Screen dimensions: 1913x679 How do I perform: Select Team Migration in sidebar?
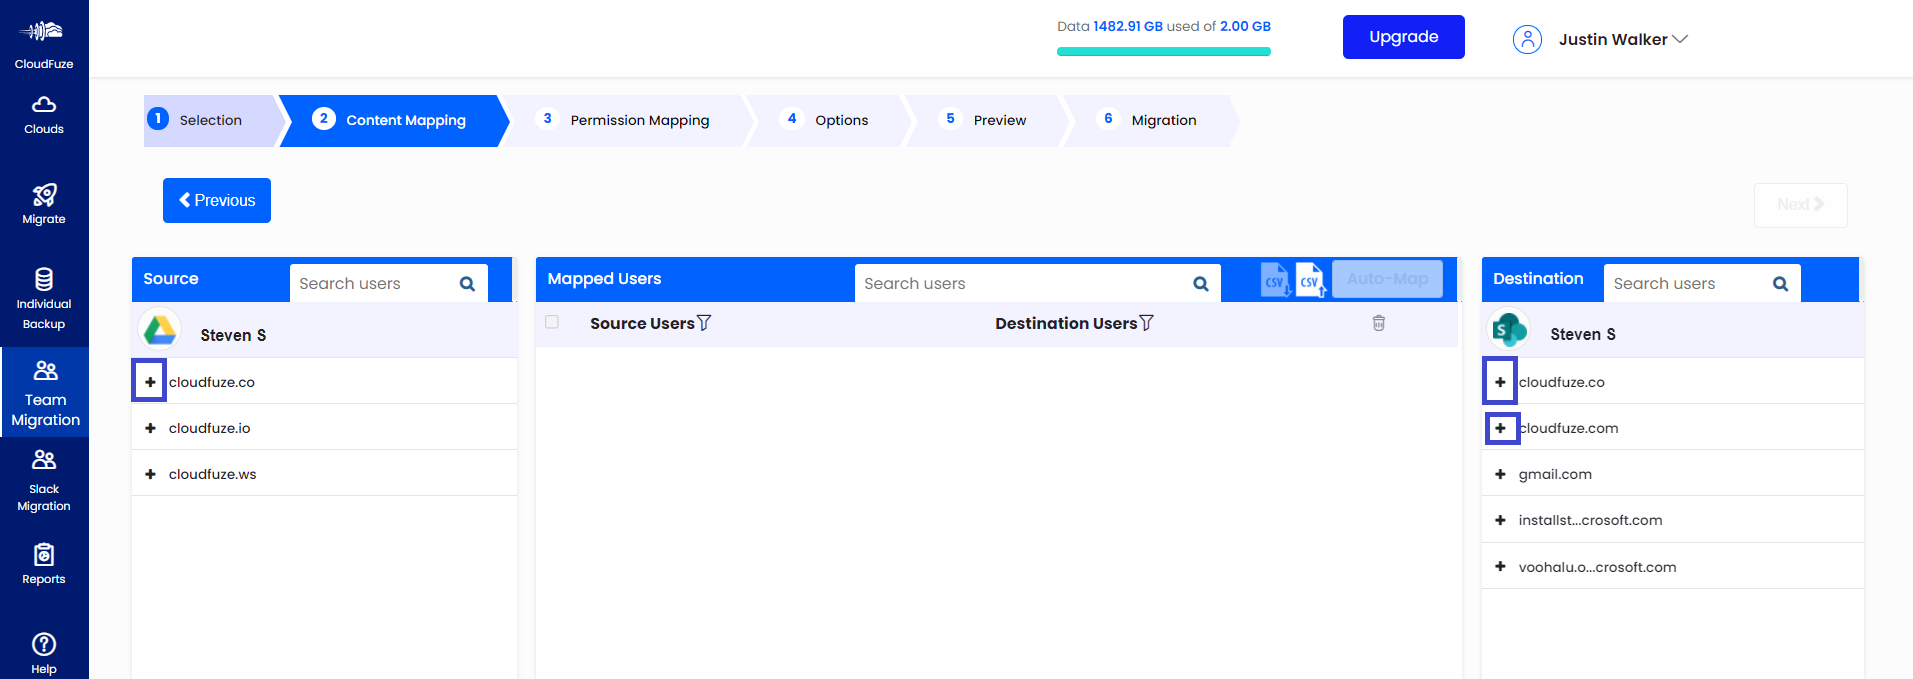(45, 394)
